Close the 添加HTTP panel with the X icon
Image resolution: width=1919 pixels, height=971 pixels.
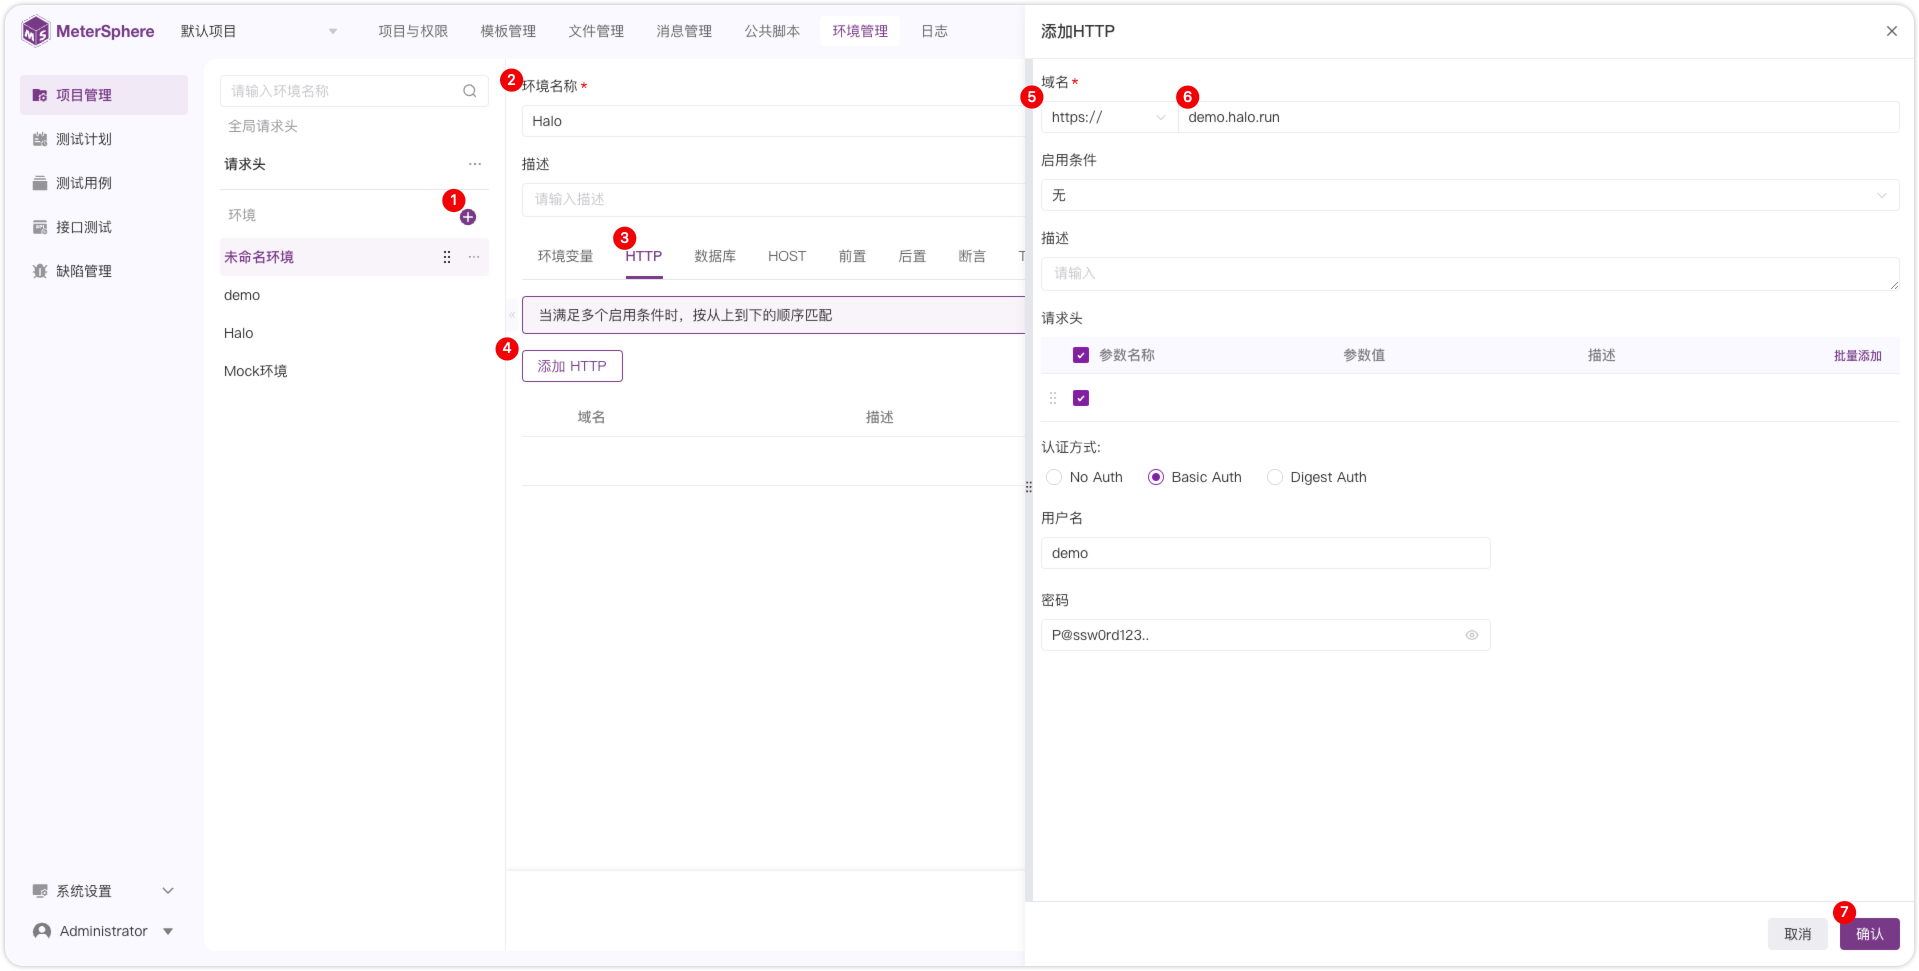(1892, 31)
